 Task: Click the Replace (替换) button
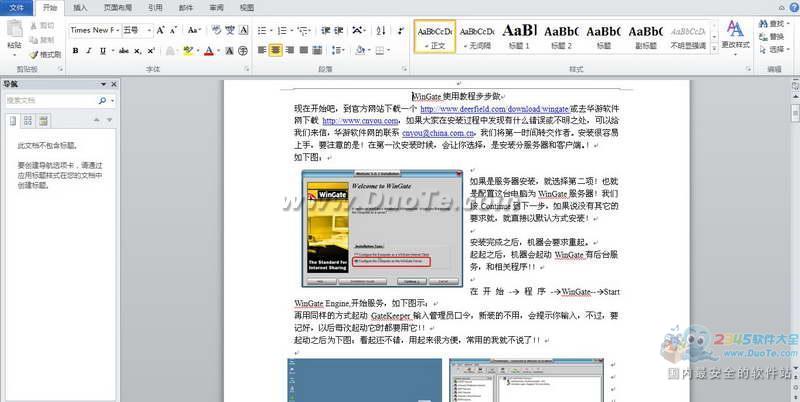(x=771, y=37)
